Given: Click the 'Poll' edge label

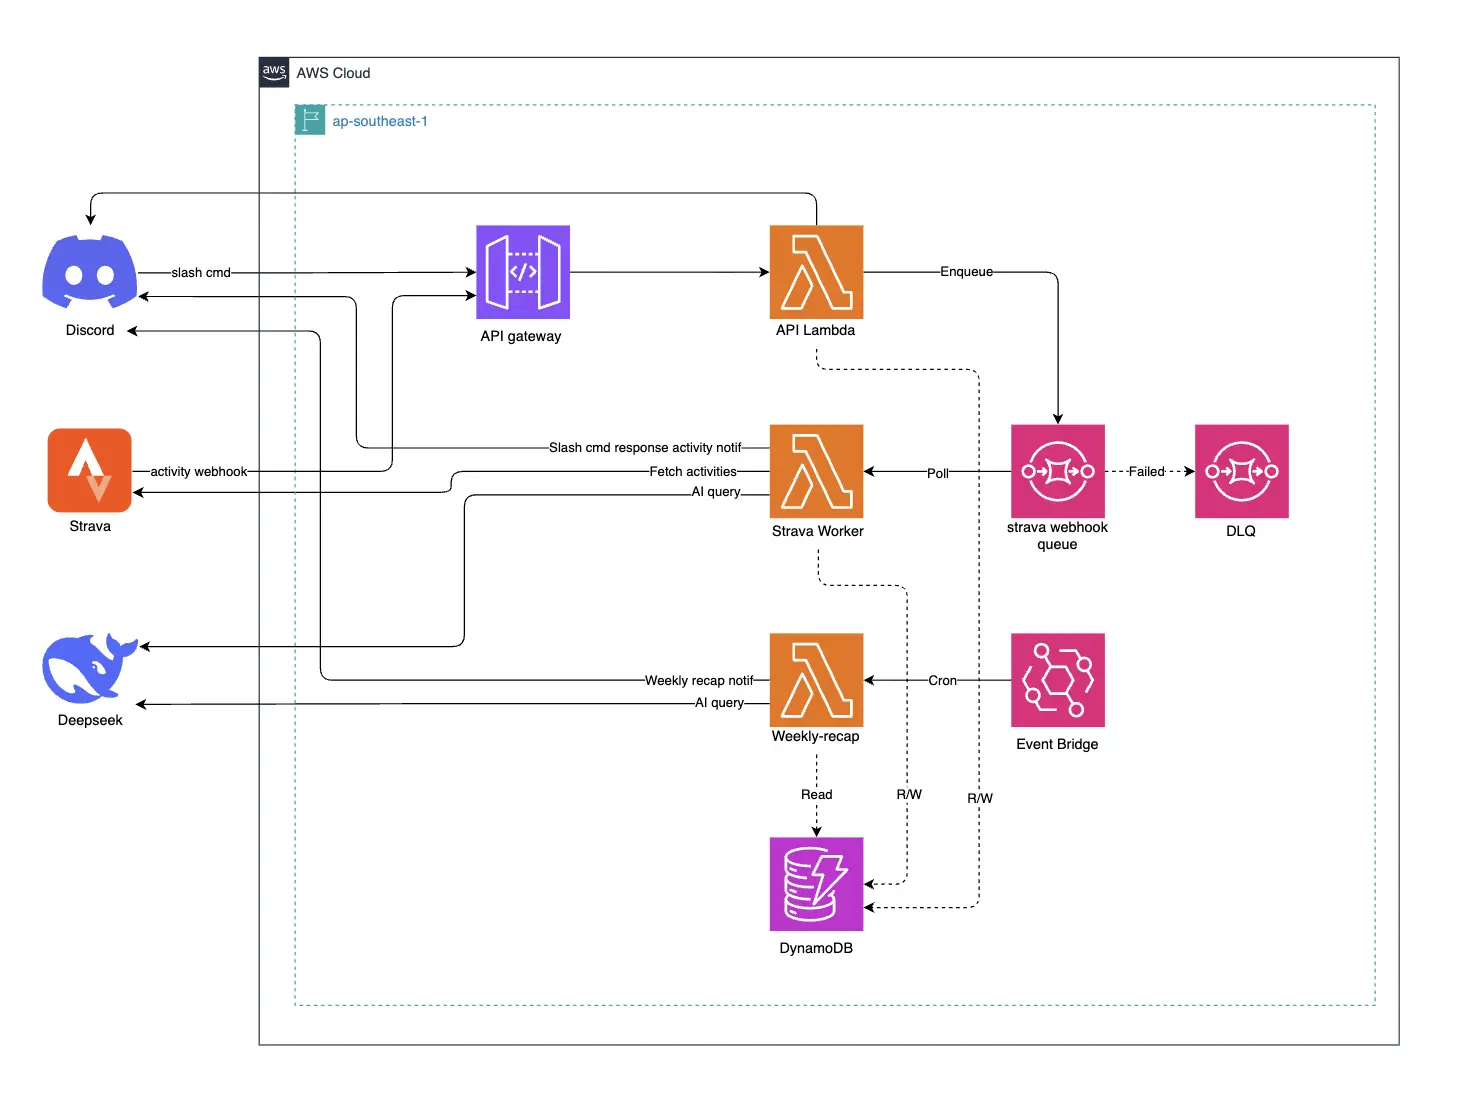Looking at the screenshot, I should click(x=938, y=473).
